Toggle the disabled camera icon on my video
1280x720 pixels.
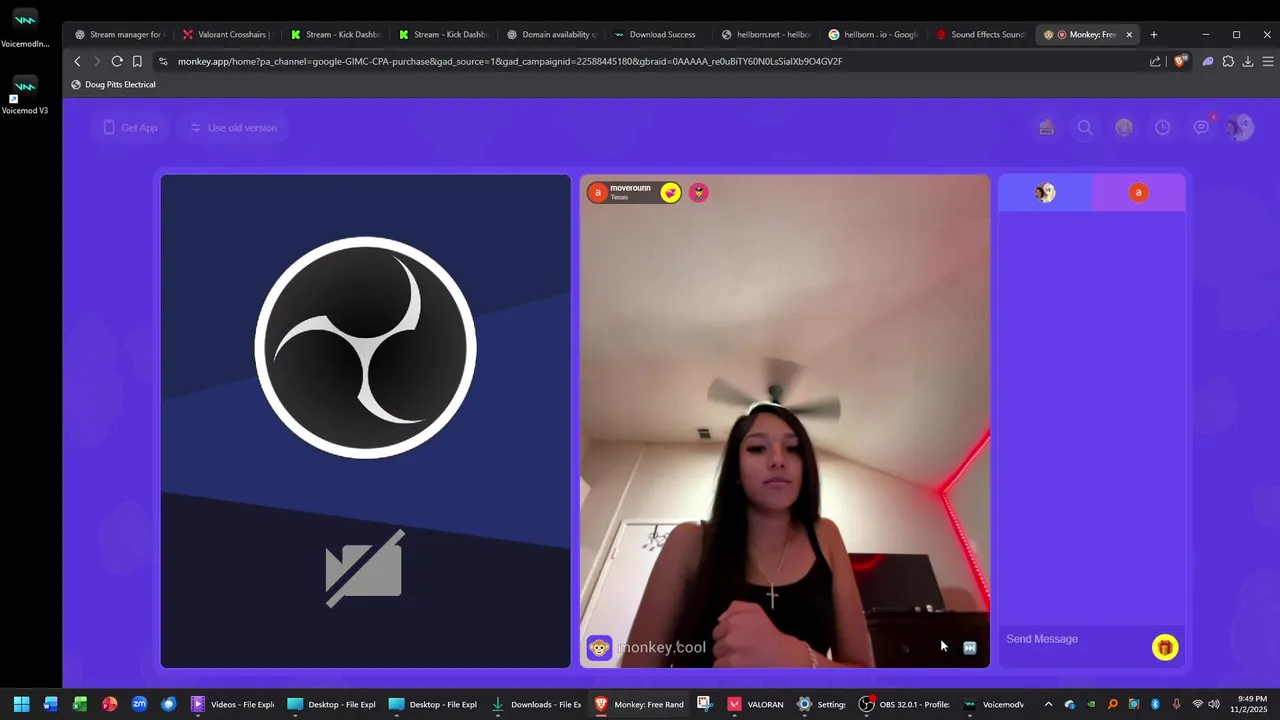click(364, 569)
